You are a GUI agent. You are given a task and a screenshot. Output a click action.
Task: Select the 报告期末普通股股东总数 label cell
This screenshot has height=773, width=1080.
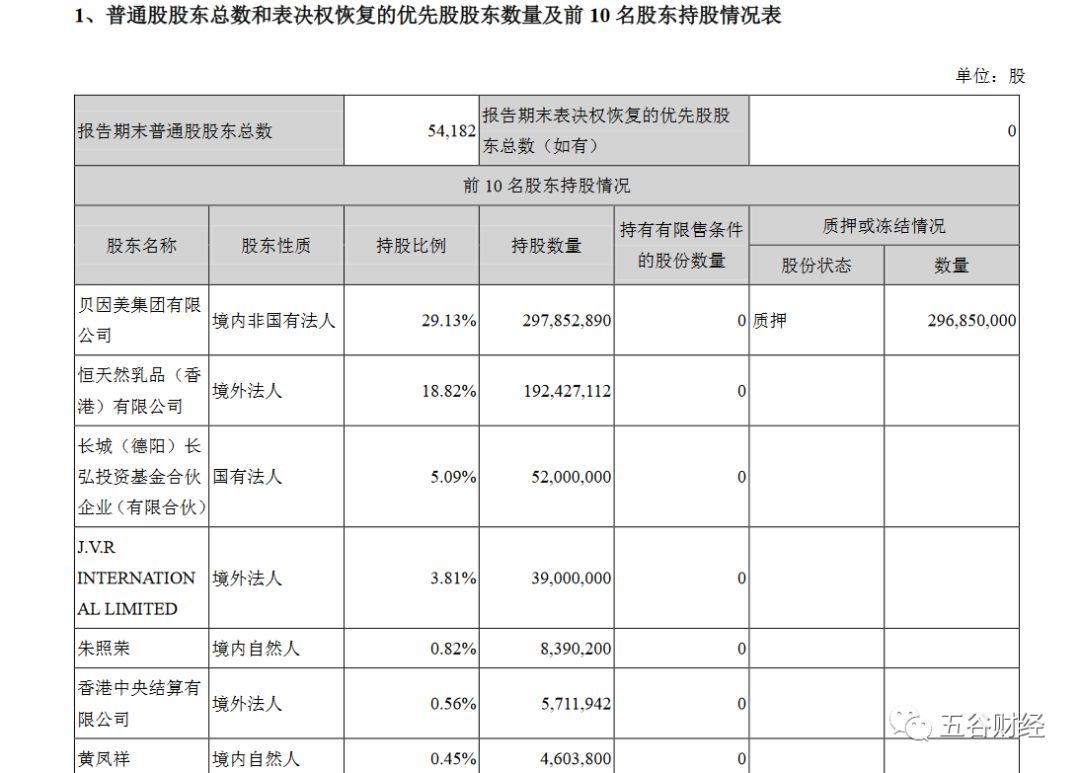pyautogui.click(x=209, y=131)
